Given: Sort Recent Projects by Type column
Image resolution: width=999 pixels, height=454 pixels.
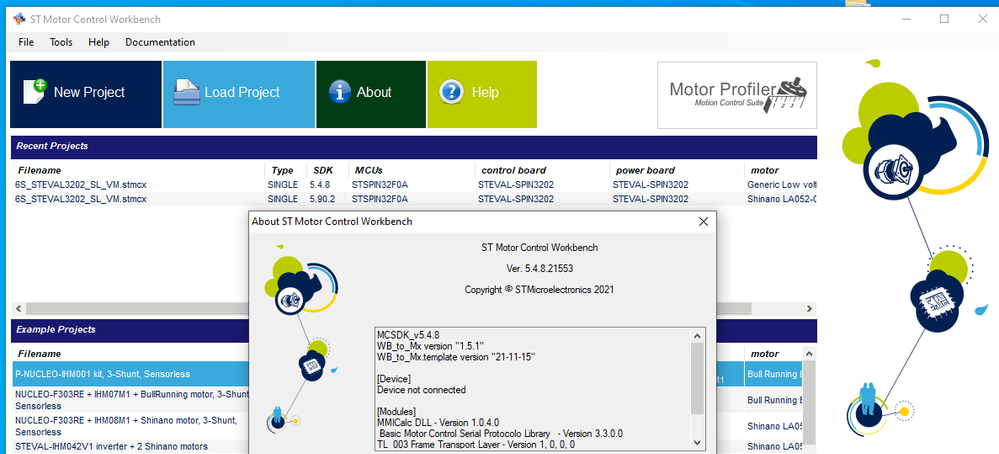Looking at the screenshot, I should coord(282,170).
